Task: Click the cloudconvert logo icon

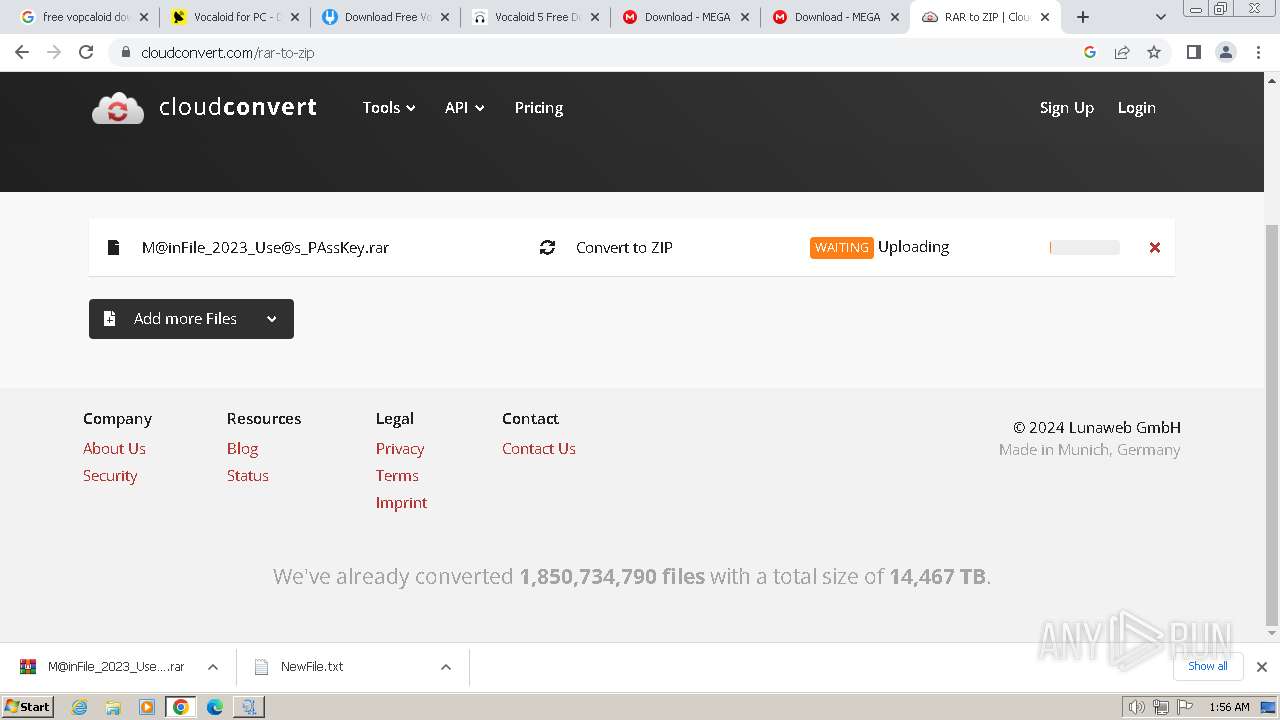Action: [x=118, y=108]
